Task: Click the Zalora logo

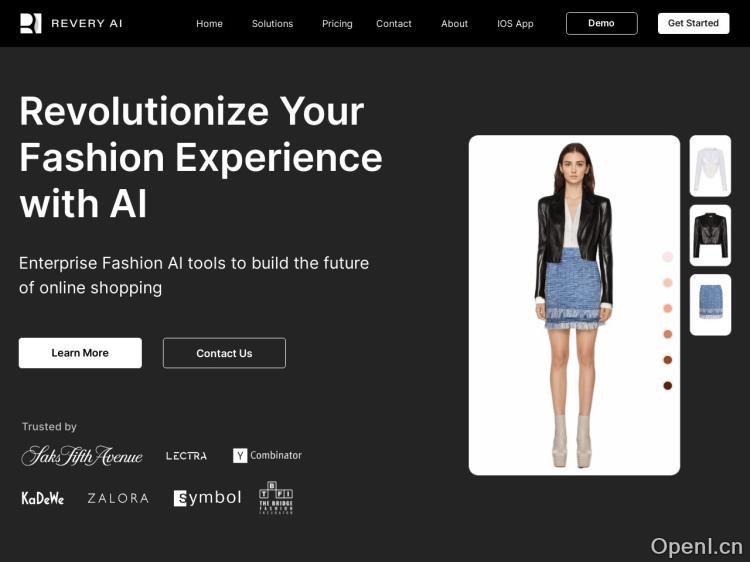Action: pyautogui.click(x=118, y=498)
